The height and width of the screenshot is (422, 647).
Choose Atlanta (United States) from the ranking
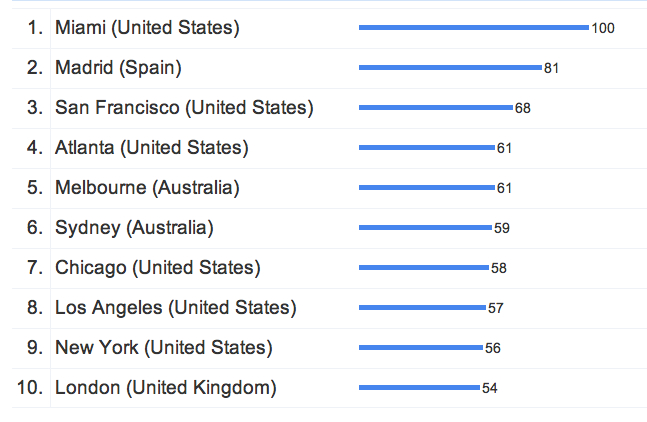(x=151, y=148)
